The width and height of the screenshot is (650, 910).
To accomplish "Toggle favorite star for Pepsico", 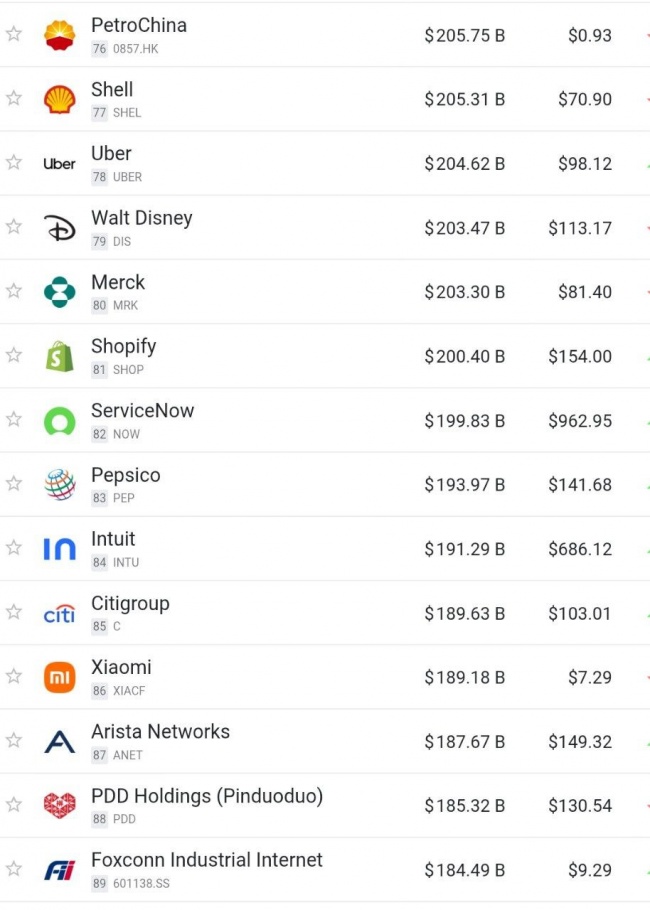I will tap(14, 484).
